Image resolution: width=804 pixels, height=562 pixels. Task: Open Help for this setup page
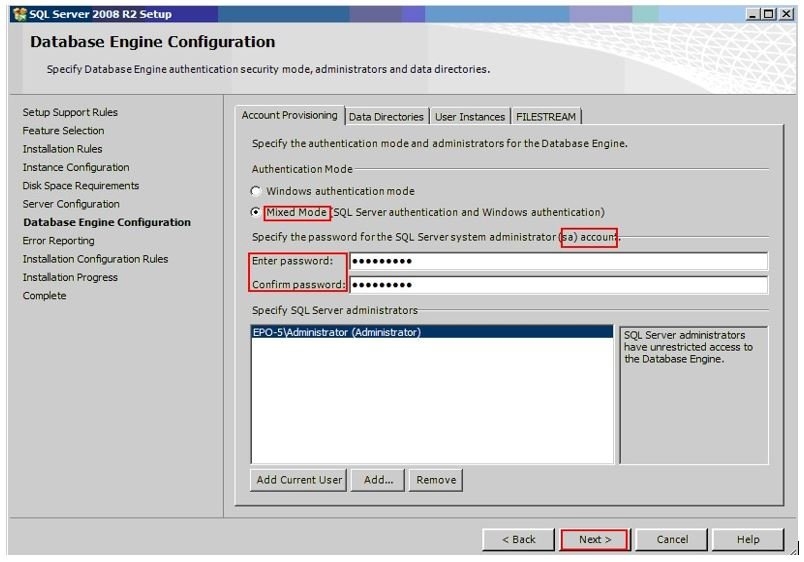[x=748, y=540]
